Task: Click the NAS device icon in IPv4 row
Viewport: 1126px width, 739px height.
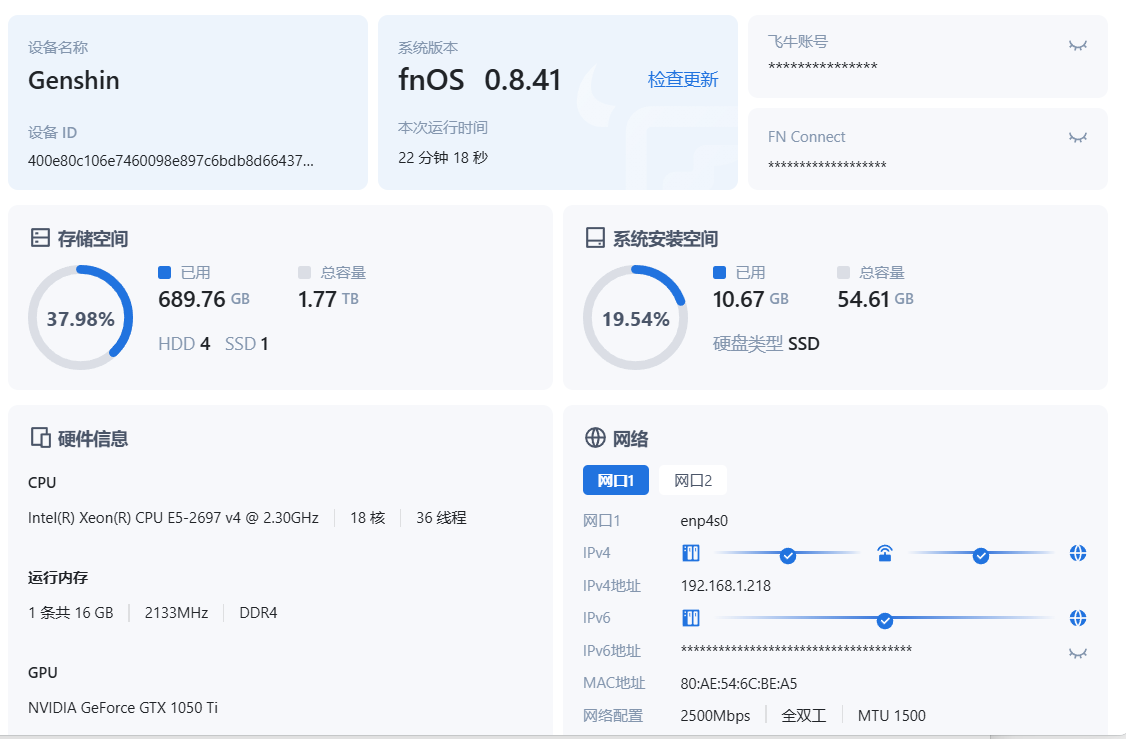Action: point(690,554)
